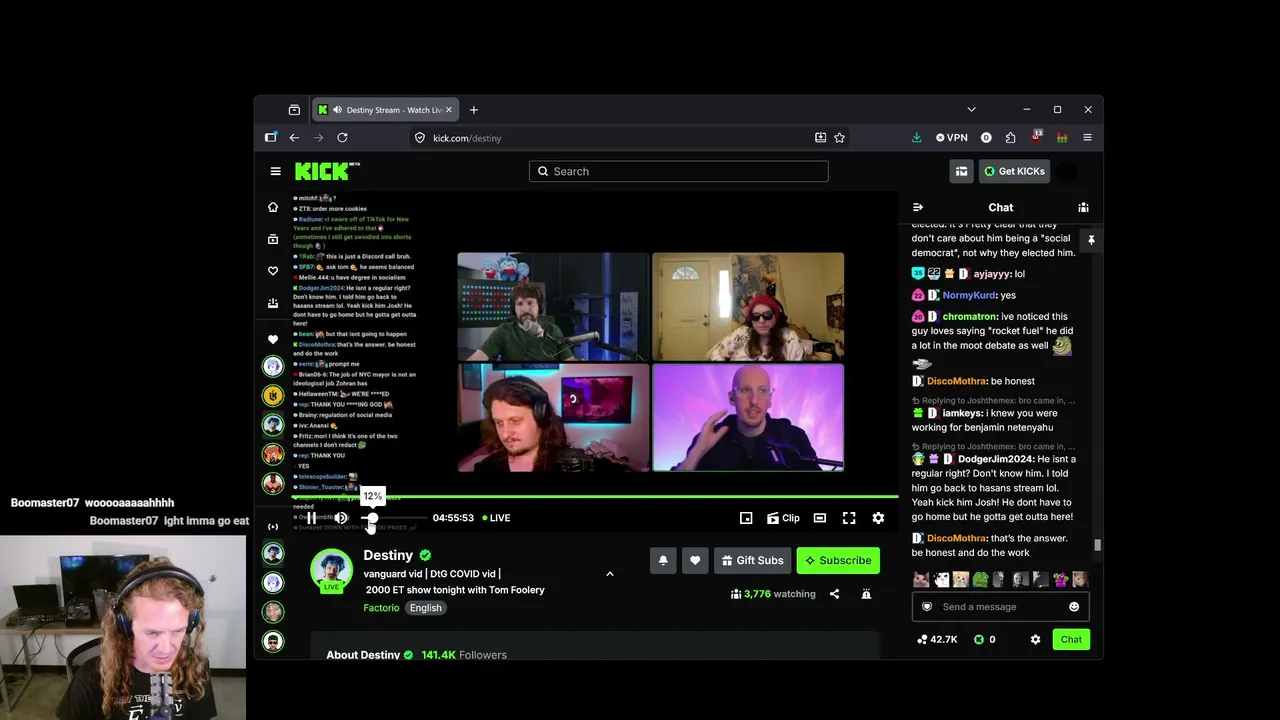Share the stream via share icon
The image size is (1280, 720).
click(x=834, y=594)
